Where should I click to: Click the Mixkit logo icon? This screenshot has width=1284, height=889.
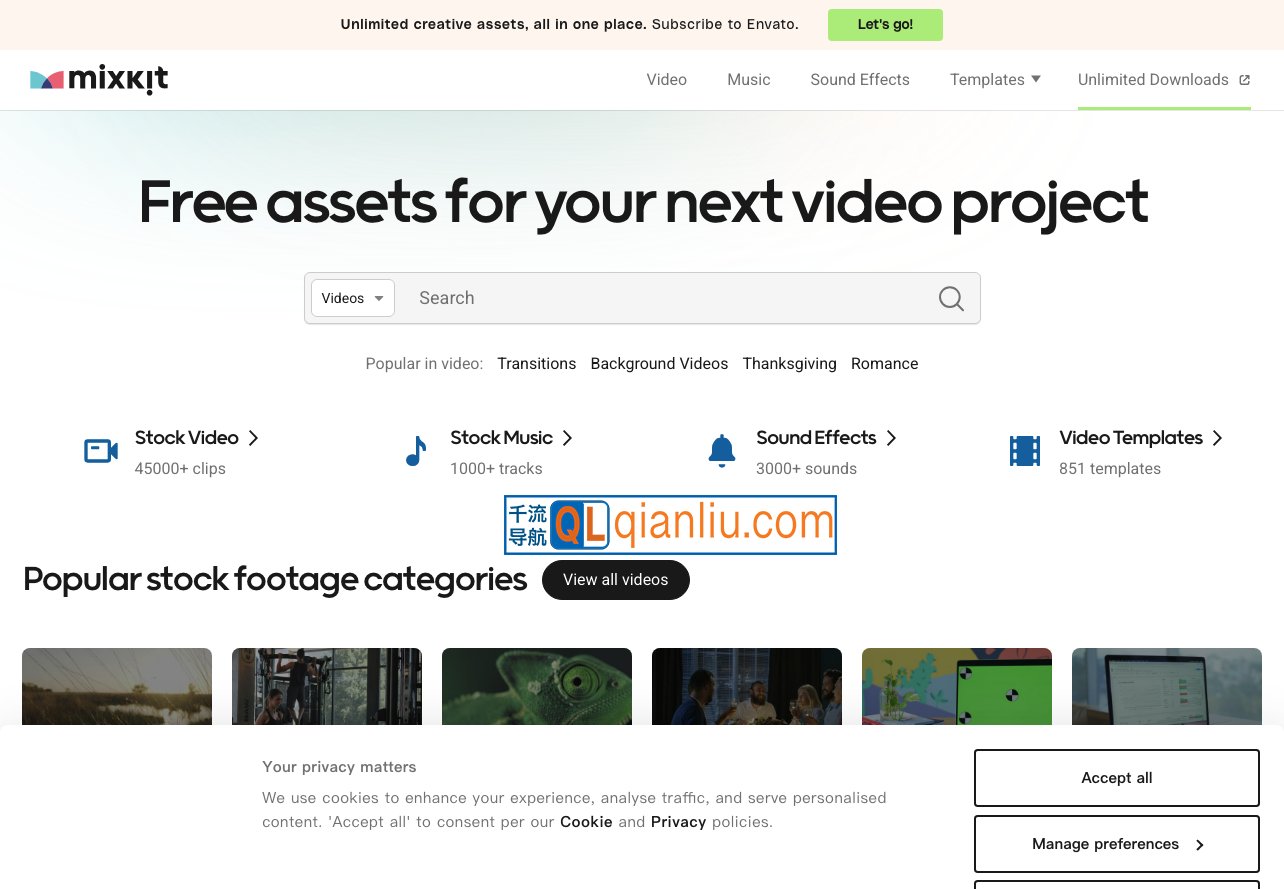point(47,80)
